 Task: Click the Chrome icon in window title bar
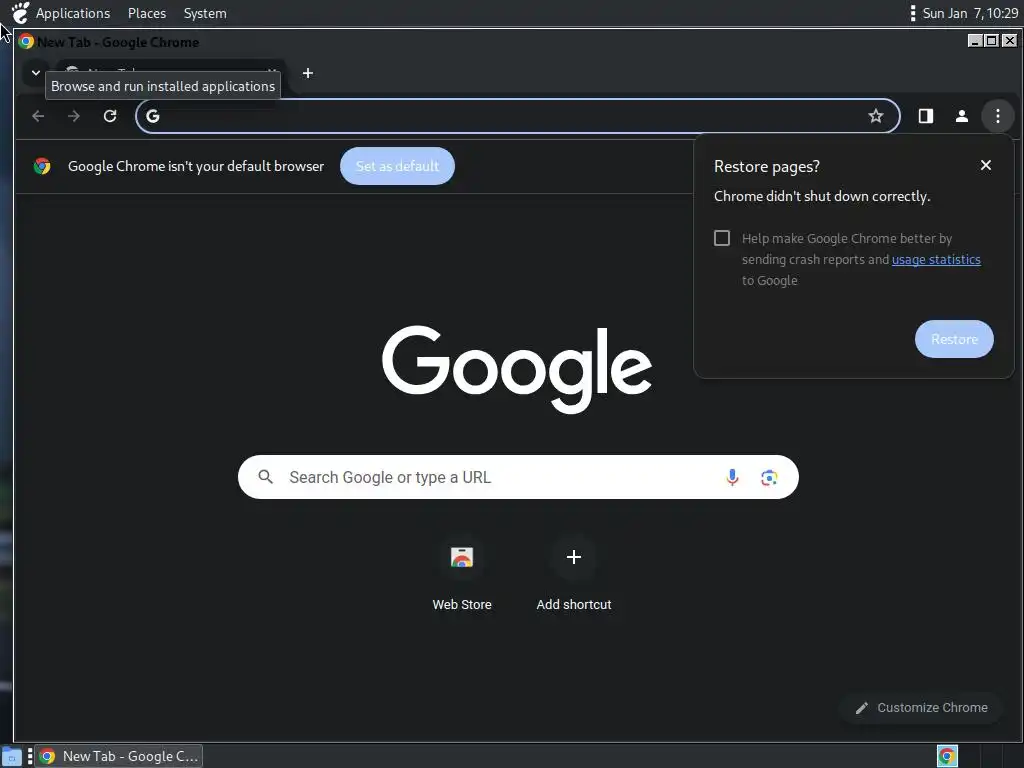[x=26, y=42]
